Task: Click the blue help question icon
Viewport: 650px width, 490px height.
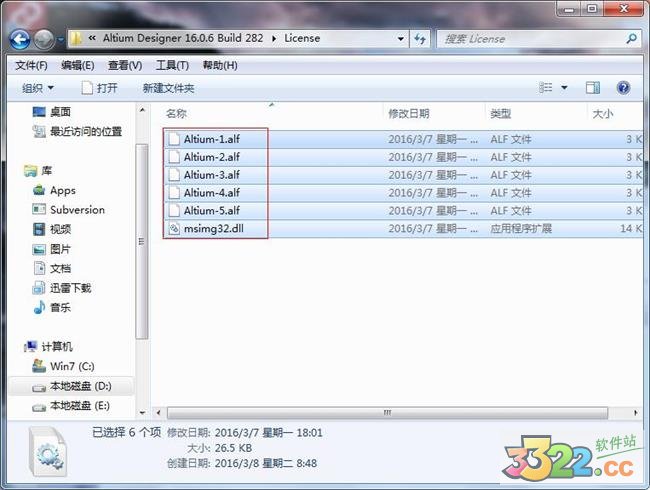Action: tap(623, 87)
